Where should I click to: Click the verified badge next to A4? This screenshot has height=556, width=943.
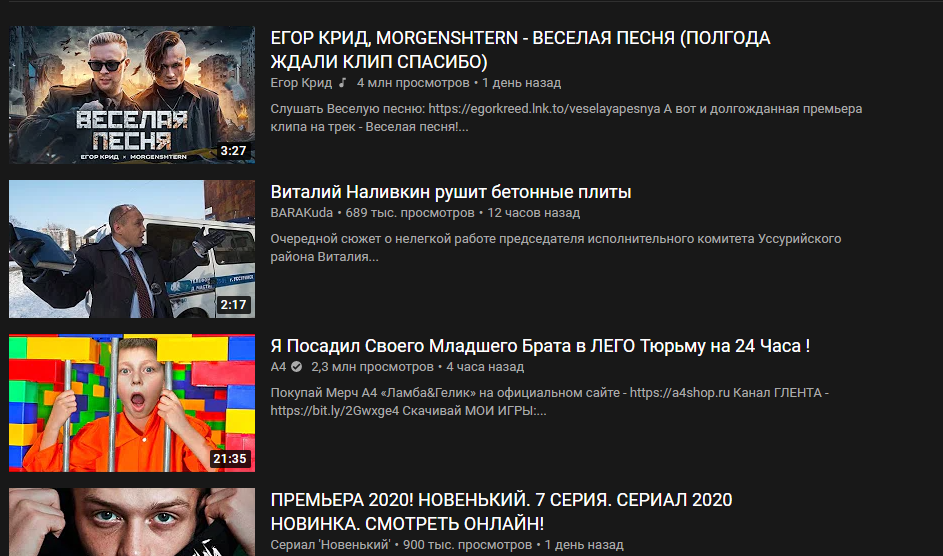pyautogui.click(x=296, y=367)
